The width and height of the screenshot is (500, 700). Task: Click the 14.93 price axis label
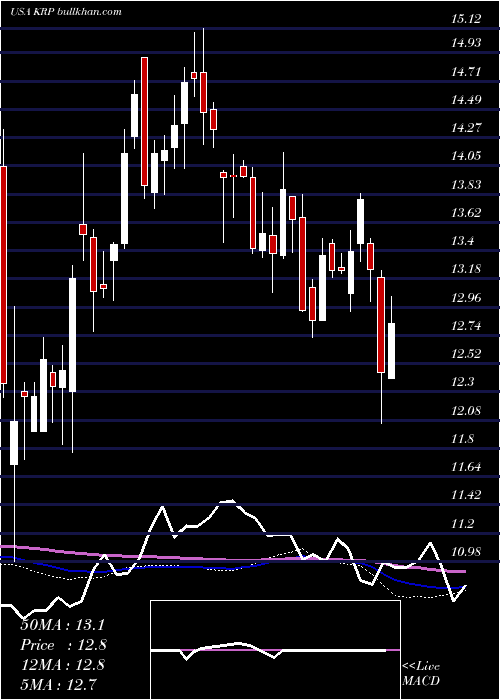[x=466, y=43]
